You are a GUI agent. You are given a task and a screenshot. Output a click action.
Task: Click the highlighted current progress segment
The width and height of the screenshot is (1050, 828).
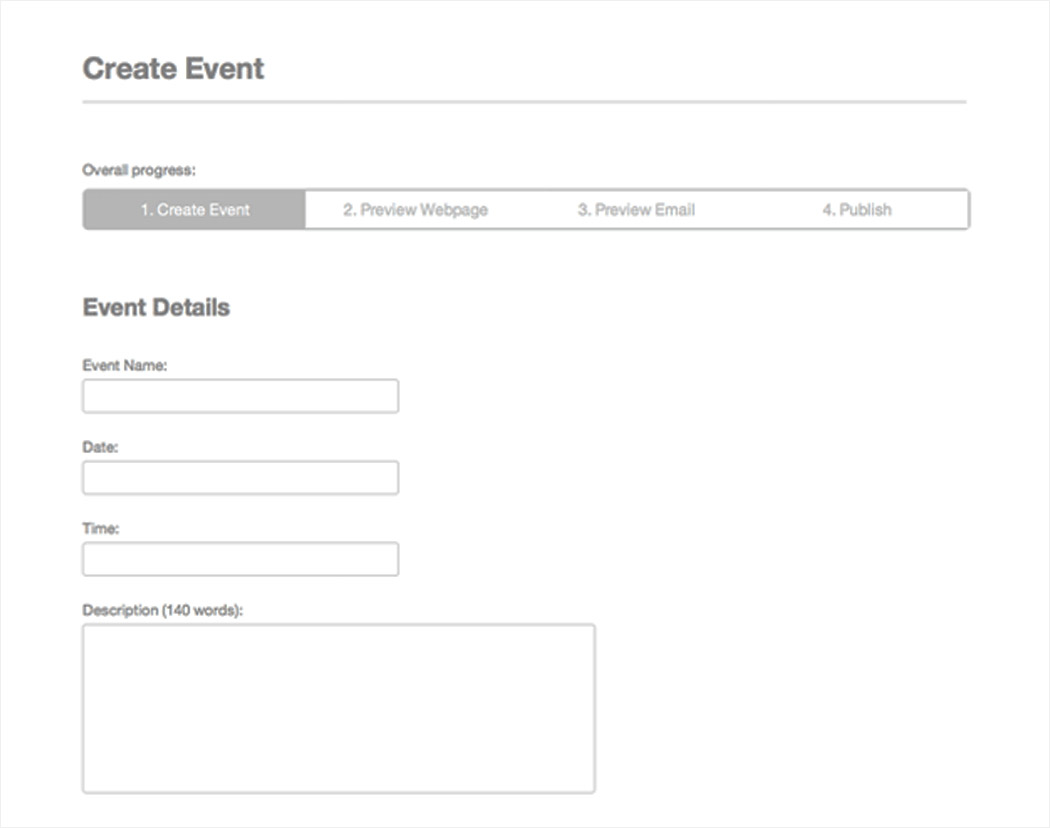(x=193, y=209)
